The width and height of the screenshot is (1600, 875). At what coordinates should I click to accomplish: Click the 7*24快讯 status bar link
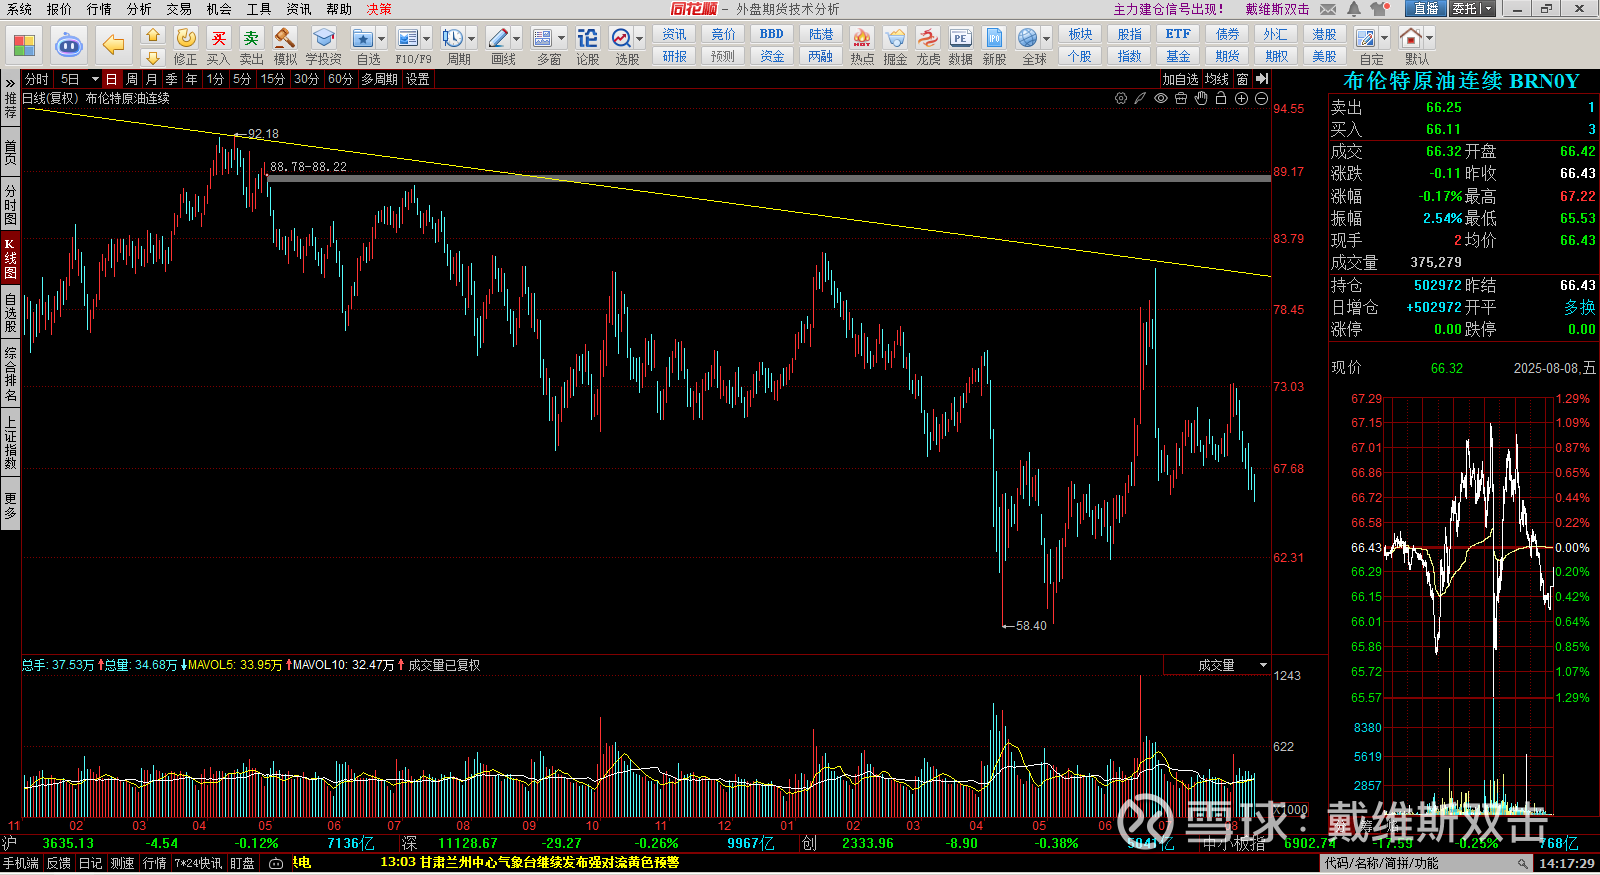[x=198, y=863]
